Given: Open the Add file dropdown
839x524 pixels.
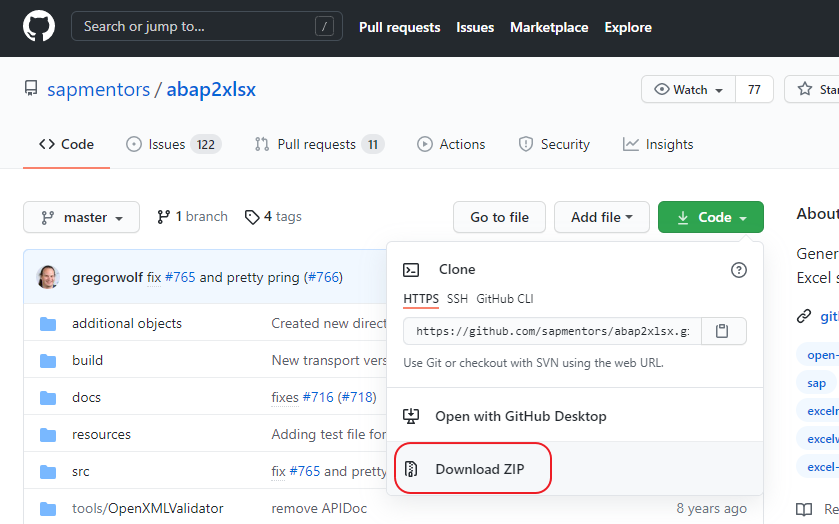Looking at the screenshot, I should [601, 217].
